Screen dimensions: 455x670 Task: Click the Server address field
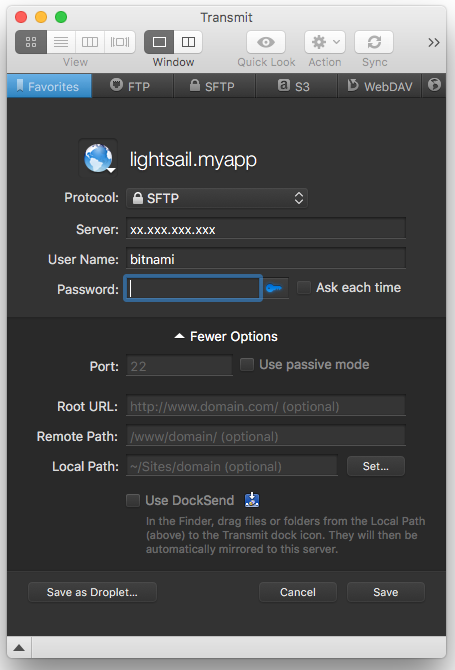click(x=266, y=229)
